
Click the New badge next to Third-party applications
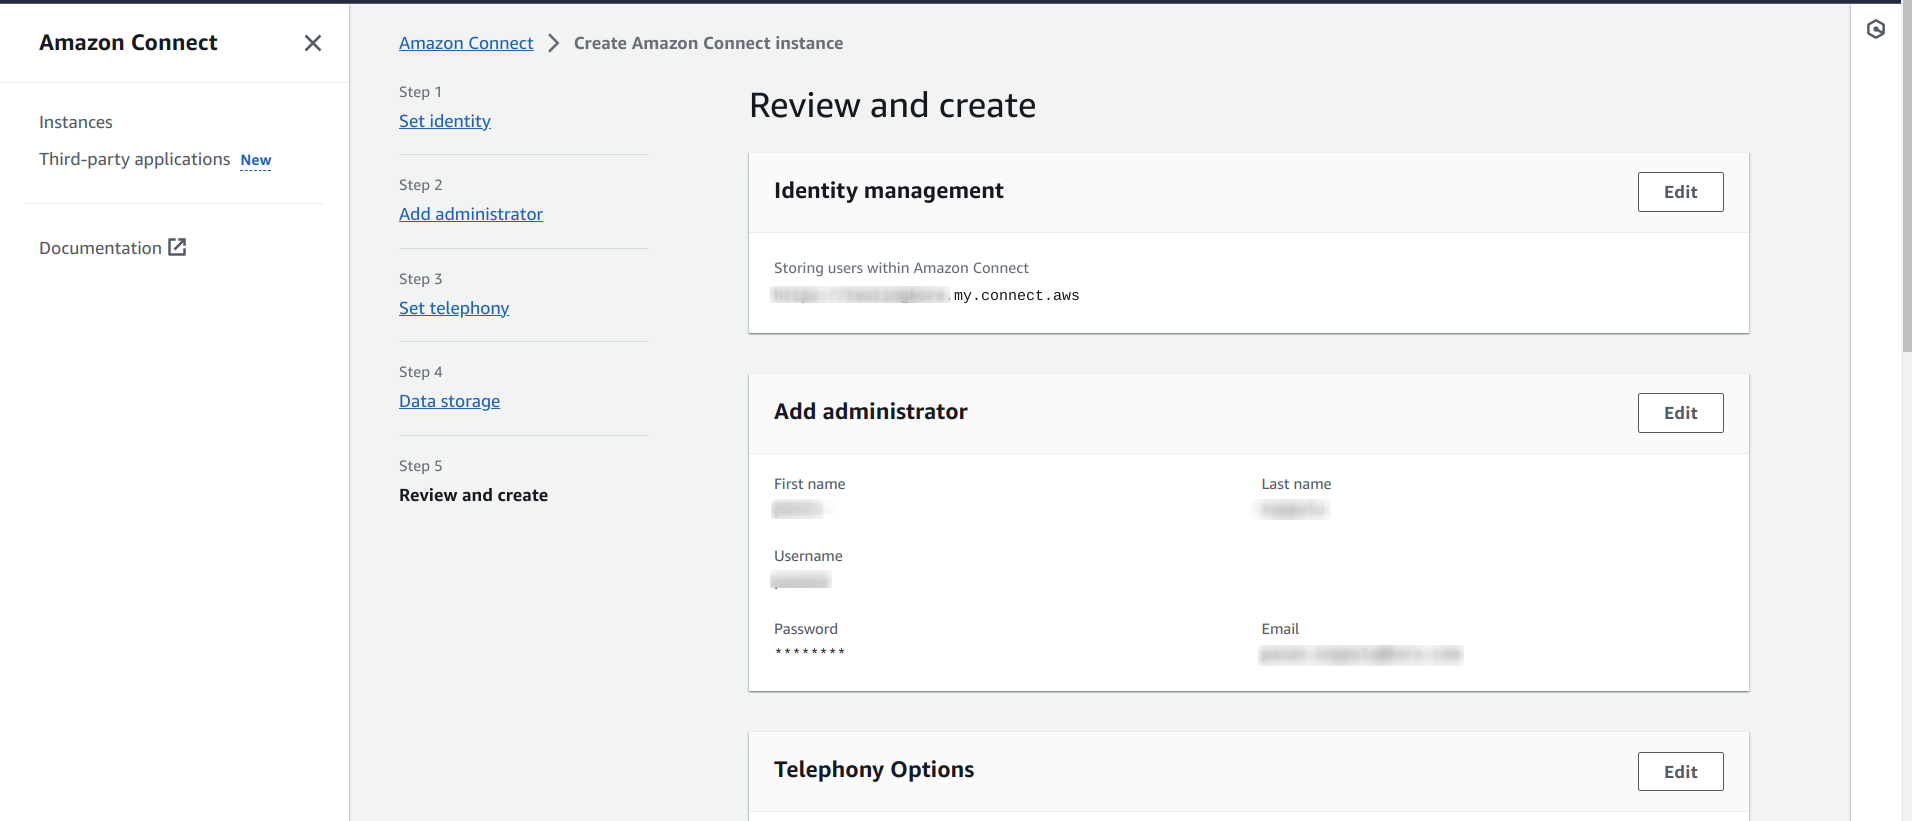coord(256,160)
